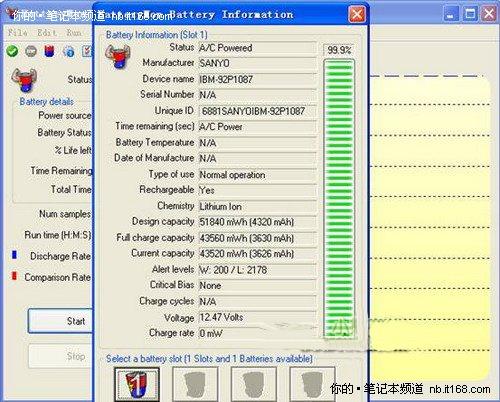This screenshot has width=500, height=402.
Task: Click the Rechargeable Yes value
Action: tap(257, 190)
